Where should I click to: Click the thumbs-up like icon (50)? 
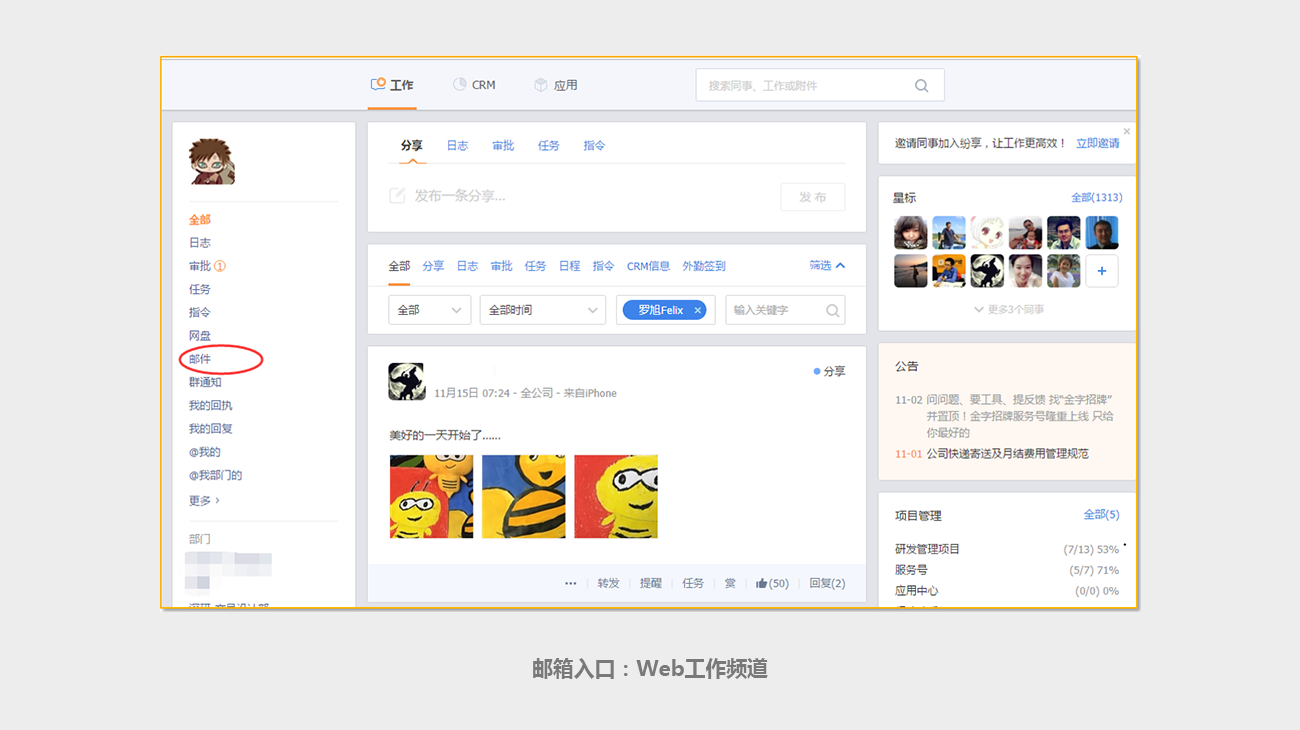(x=762, y=583)
